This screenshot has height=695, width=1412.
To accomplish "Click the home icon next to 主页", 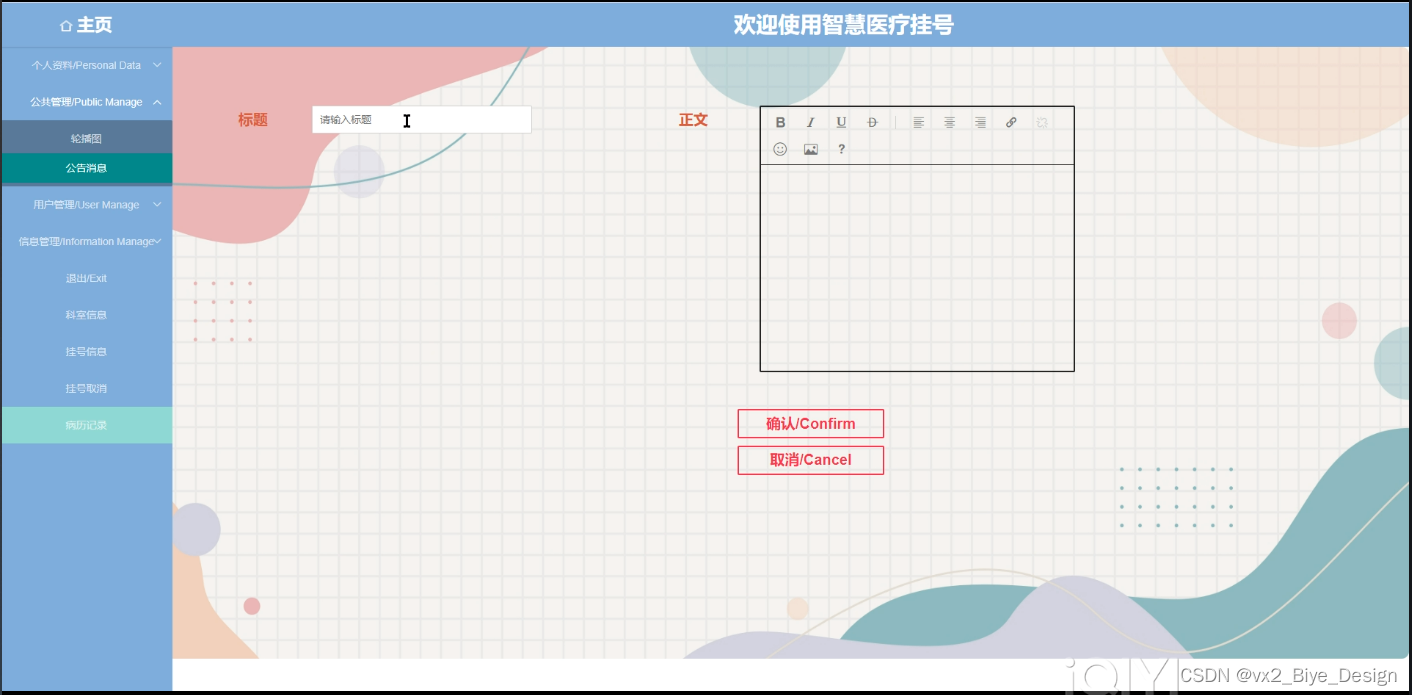I will (x=66, y=26).
